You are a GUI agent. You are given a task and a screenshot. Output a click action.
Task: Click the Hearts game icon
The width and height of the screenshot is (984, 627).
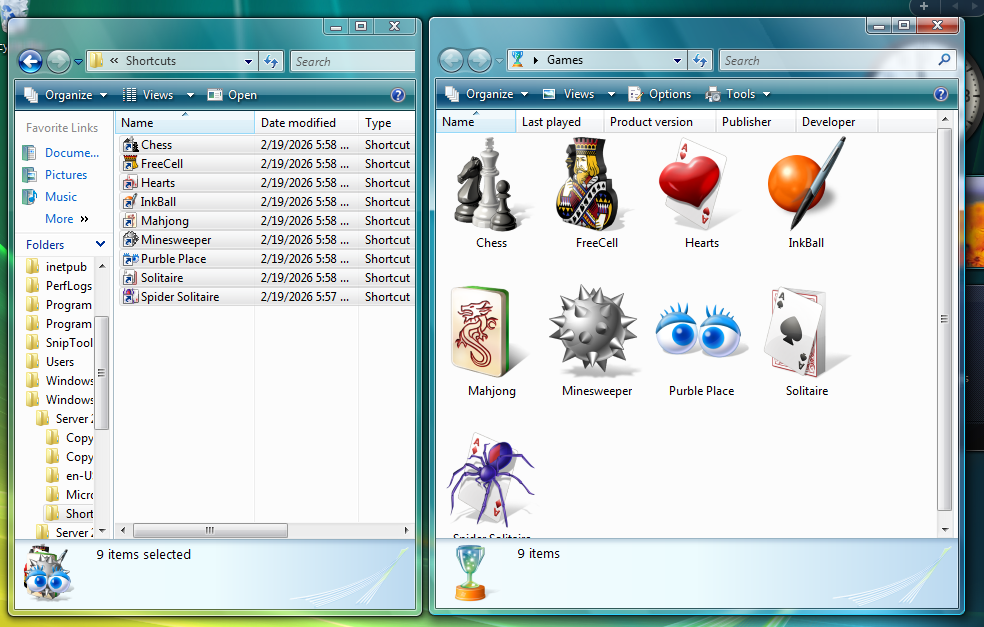(x=701, y=186)
